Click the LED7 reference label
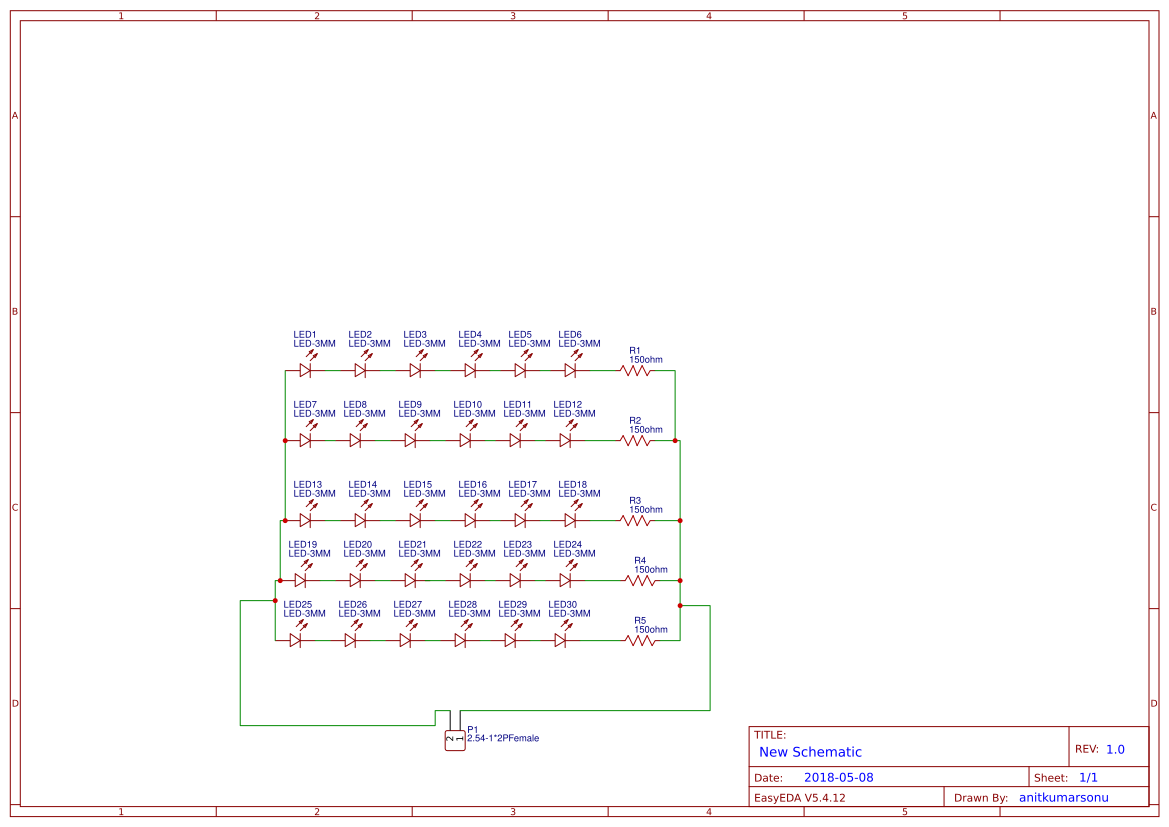Image resolution: width=1169 pixels, height=827 pixels. tap(305, 404)
